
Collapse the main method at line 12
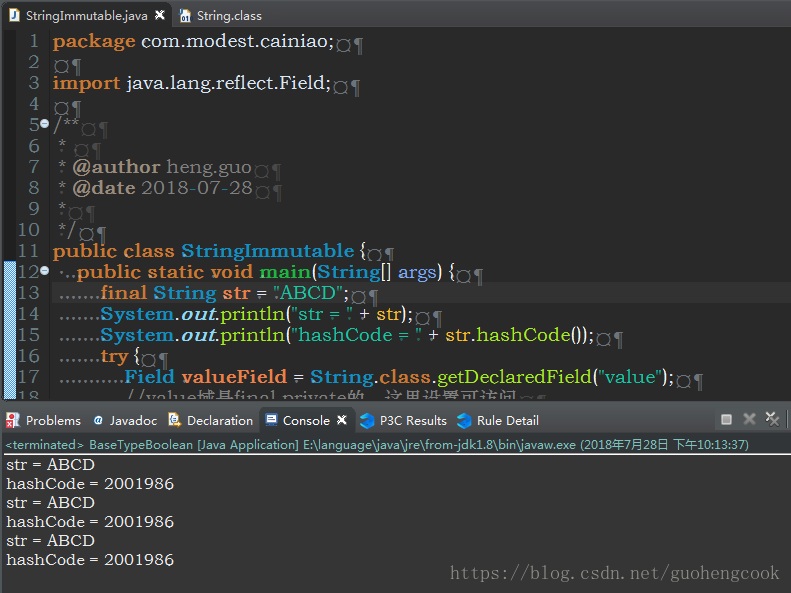44,271
